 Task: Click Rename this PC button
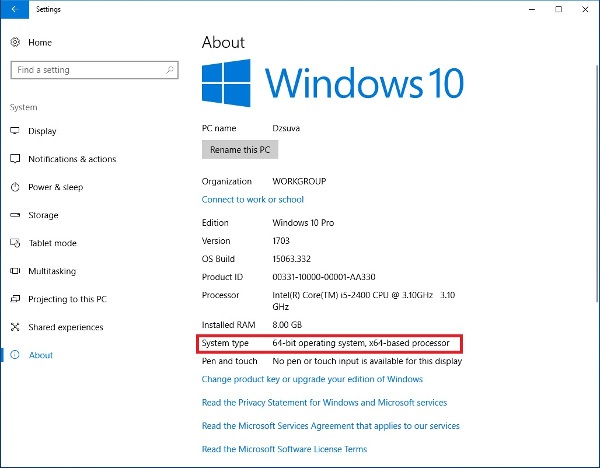(x=240, y=150)
